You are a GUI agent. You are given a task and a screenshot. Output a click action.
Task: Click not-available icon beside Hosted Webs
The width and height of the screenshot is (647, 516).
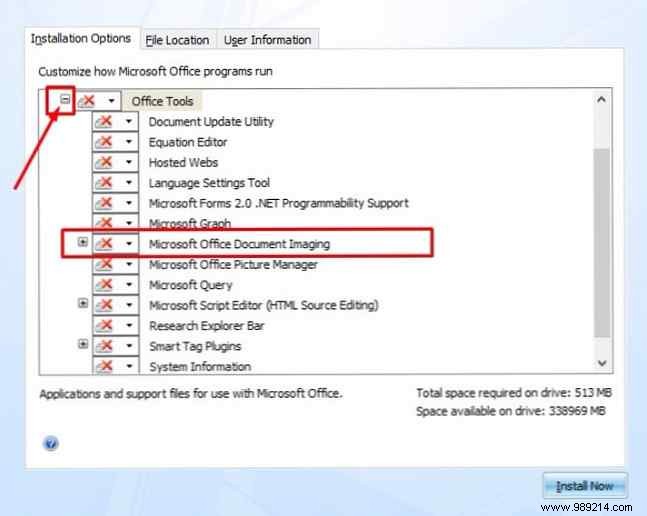(x=104, y=162)
